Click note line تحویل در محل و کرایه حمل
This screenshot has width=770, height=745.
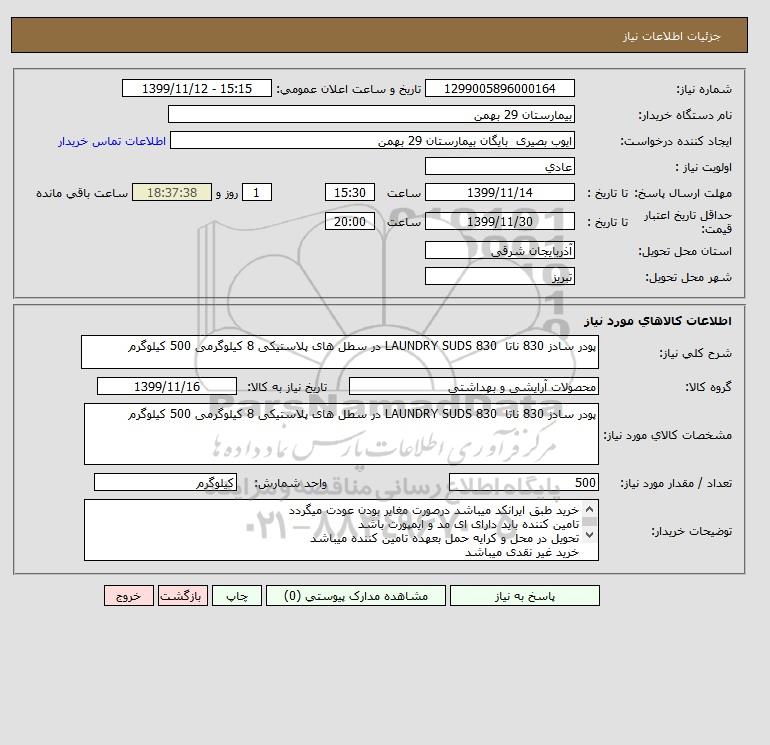[x=445, y=538]
